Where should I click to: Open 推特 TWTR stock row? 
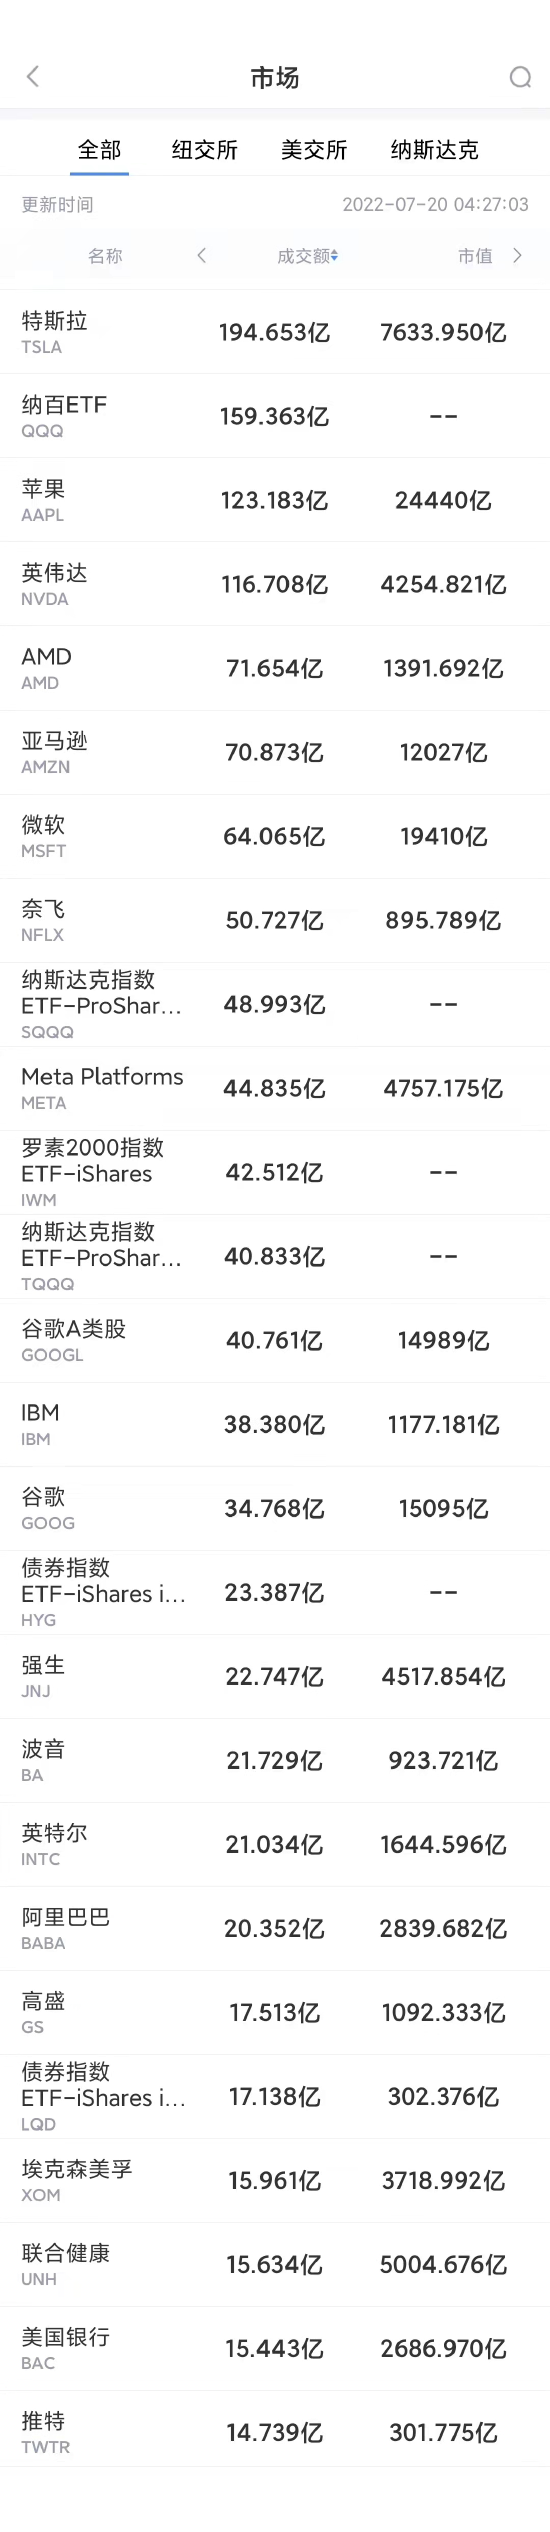pos(275,2432)
